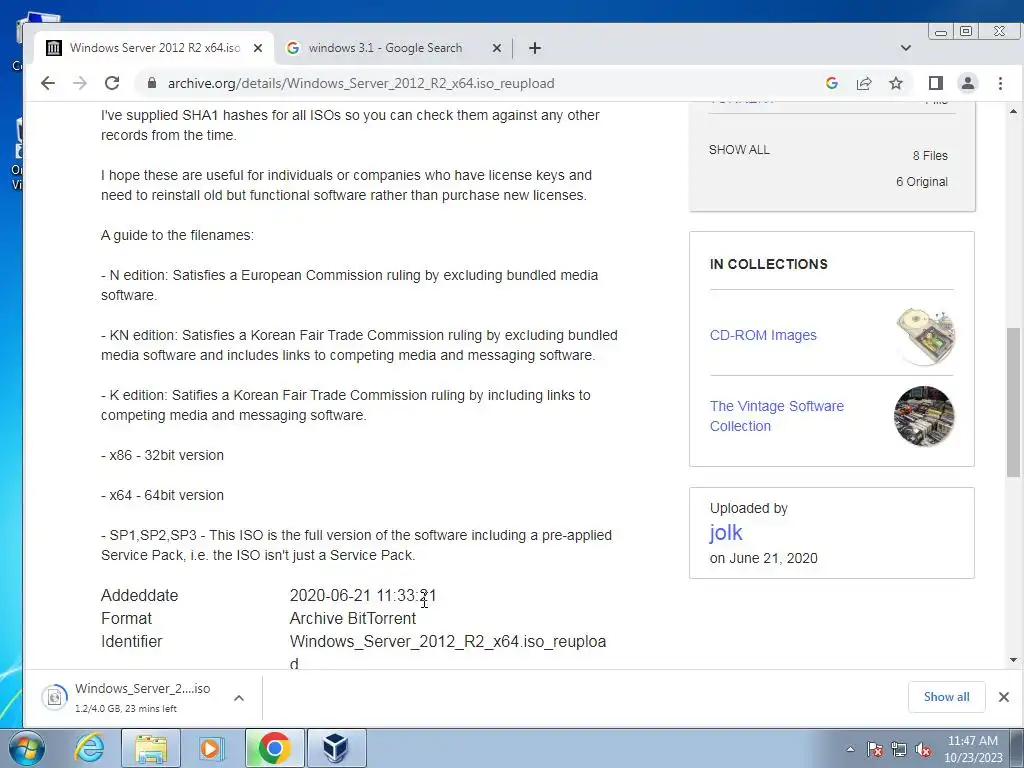1024x768 pixels.
Task: Open the clock showing 11:47 AM
Action: pos(973,749)
